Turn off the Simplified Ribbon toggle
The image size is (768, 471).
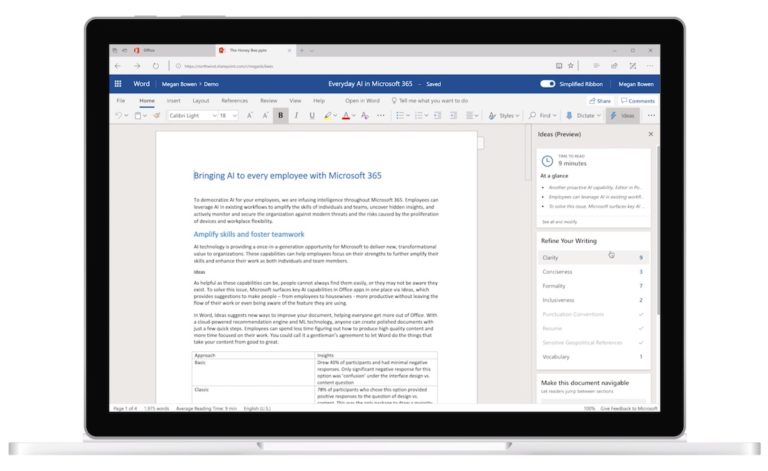click(548, 84)
